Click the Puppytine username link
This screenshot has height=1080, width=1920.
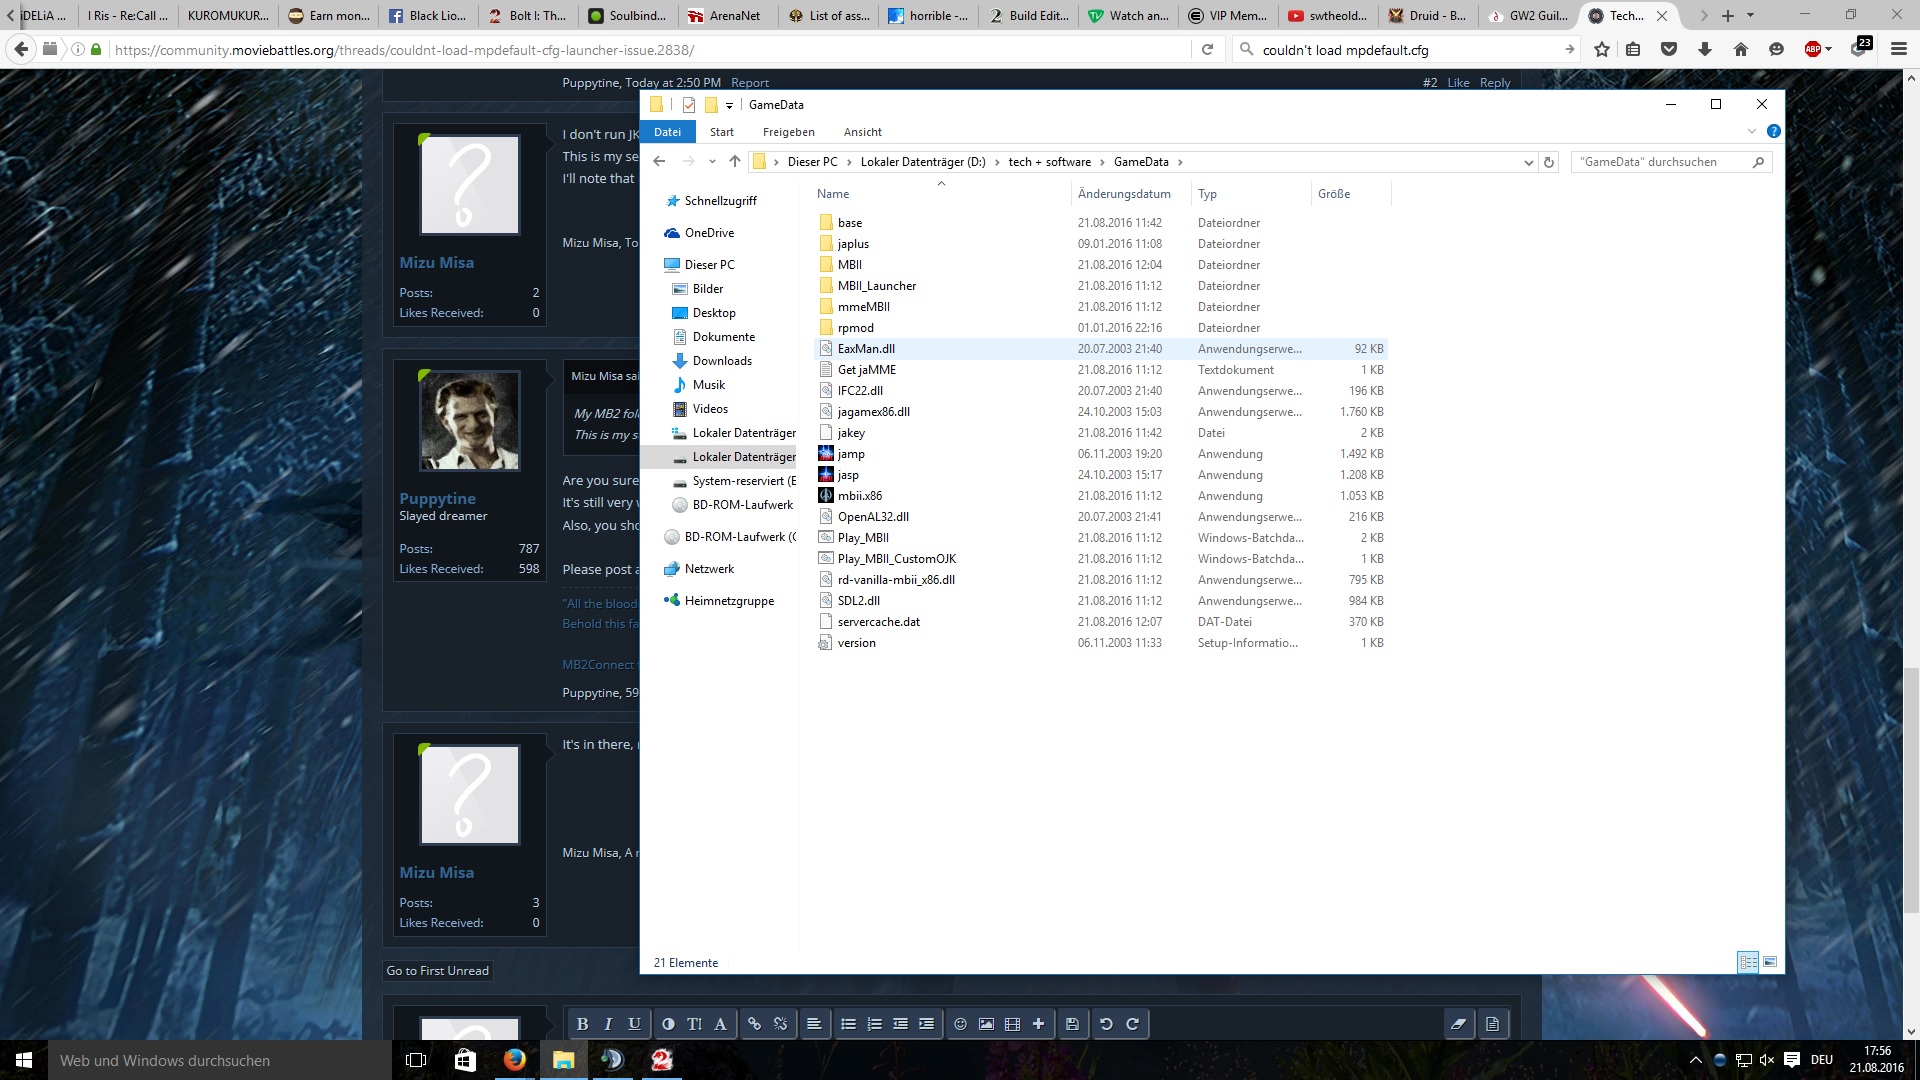437,498
